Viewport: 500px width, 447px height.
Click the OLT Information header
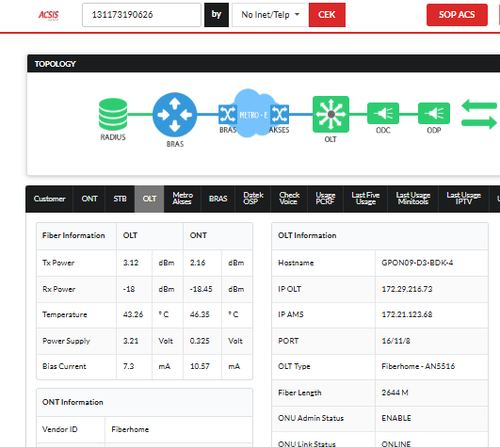380,236
